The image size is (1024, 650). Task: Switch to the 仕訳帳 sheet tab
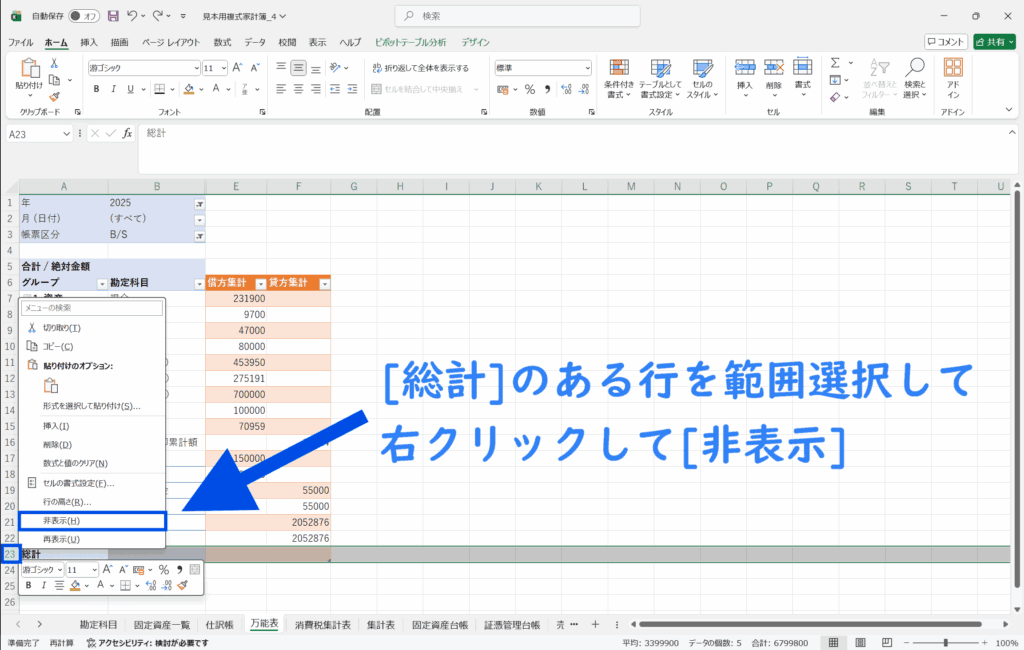(219, 624)
